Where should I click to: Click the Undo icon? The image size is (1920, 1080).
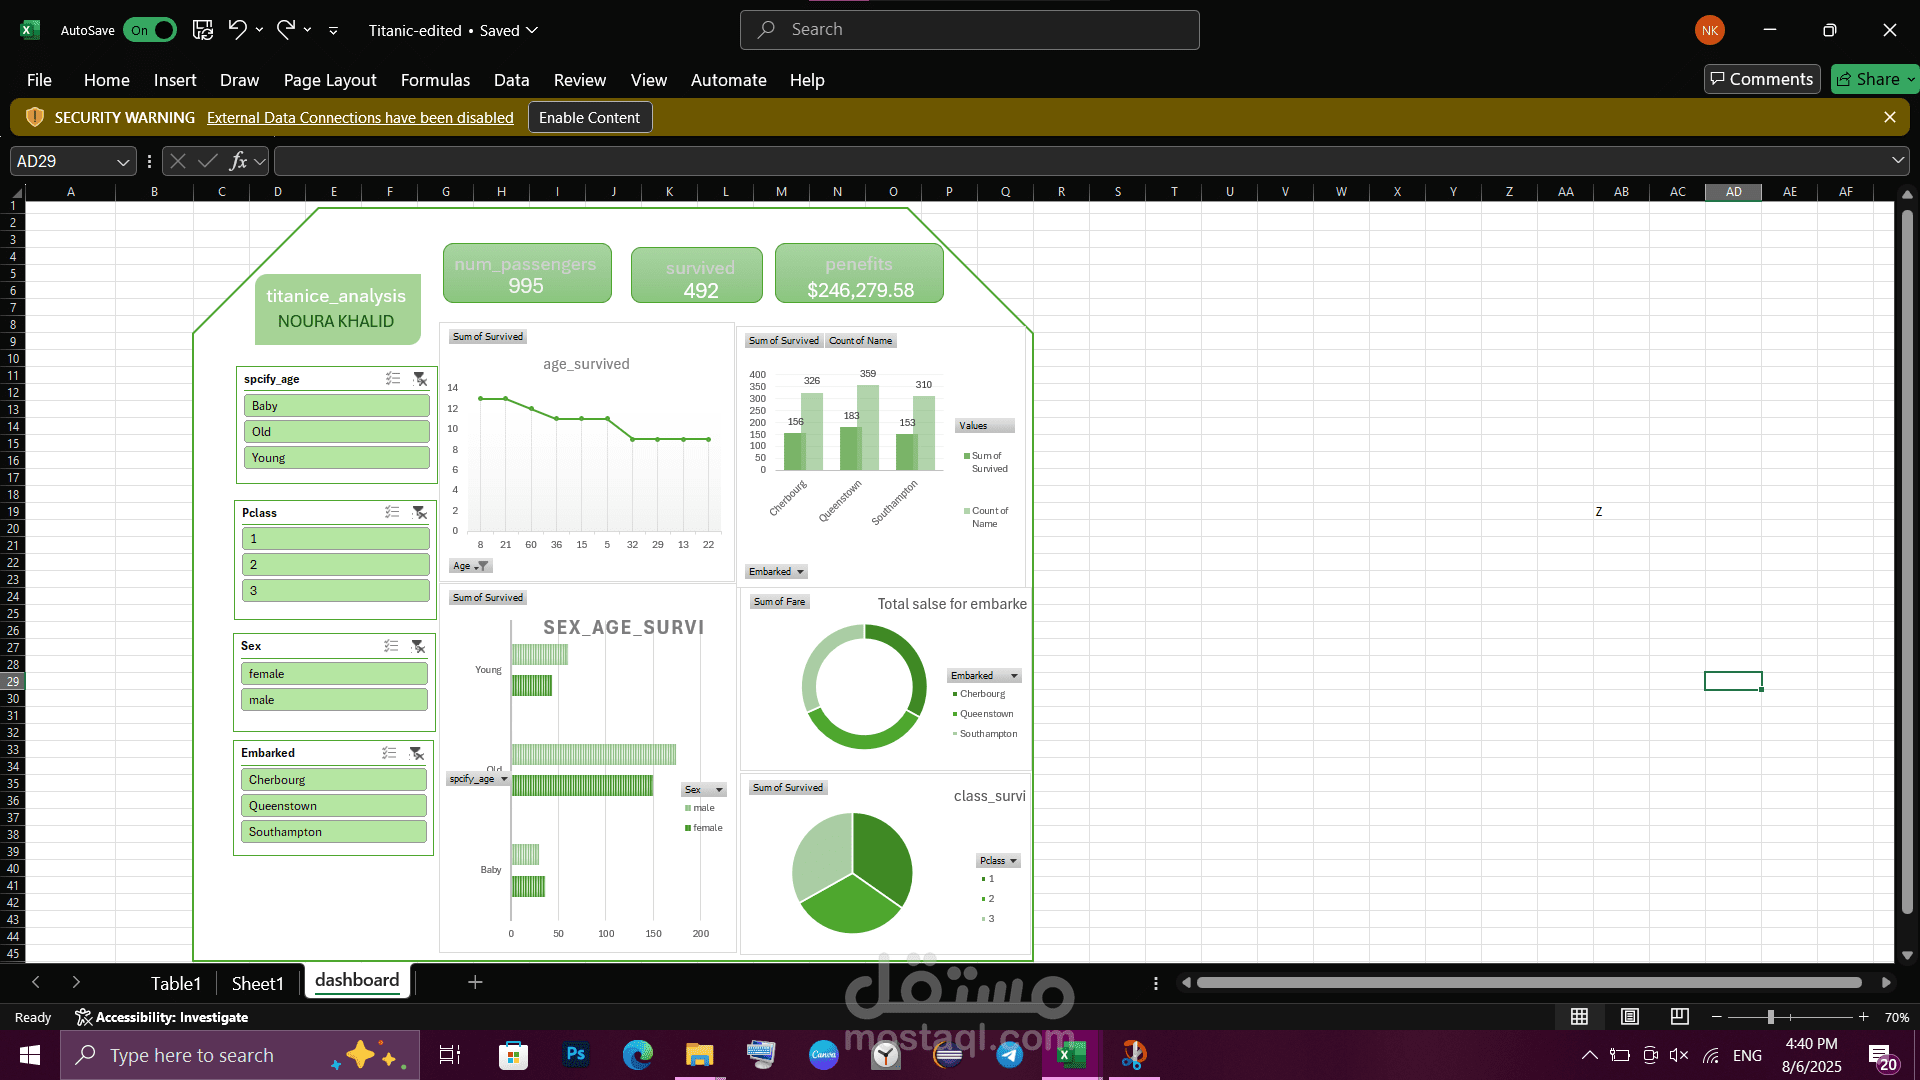click(x=236, y=30)
